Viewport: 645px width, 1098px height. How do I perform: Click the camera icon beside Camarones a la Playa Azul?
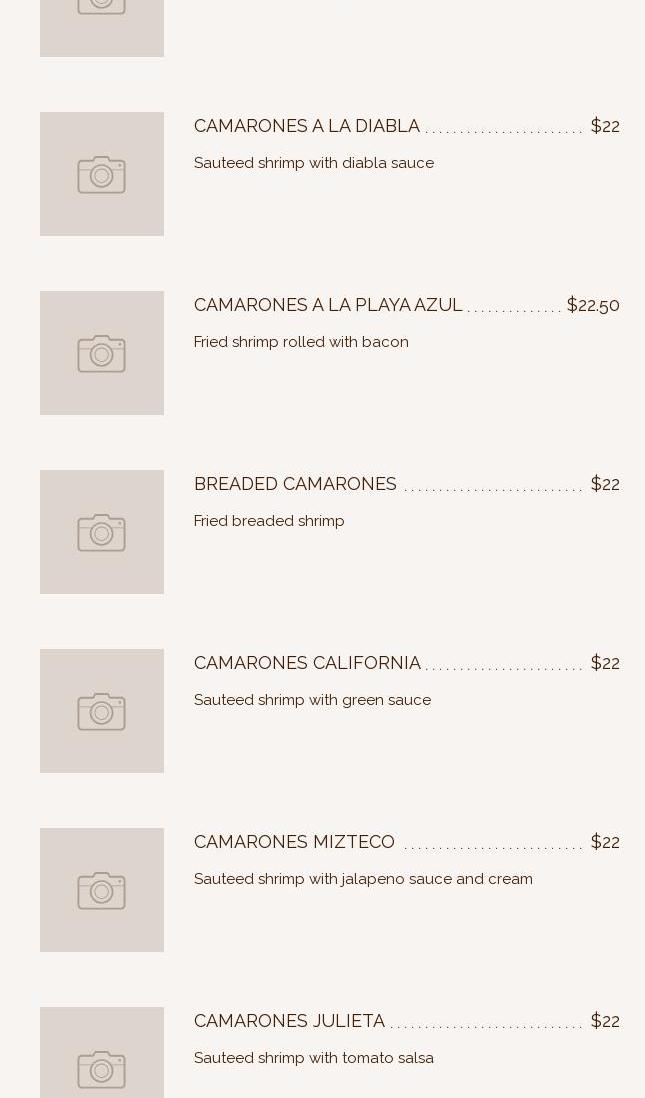(x=102, y=354)
